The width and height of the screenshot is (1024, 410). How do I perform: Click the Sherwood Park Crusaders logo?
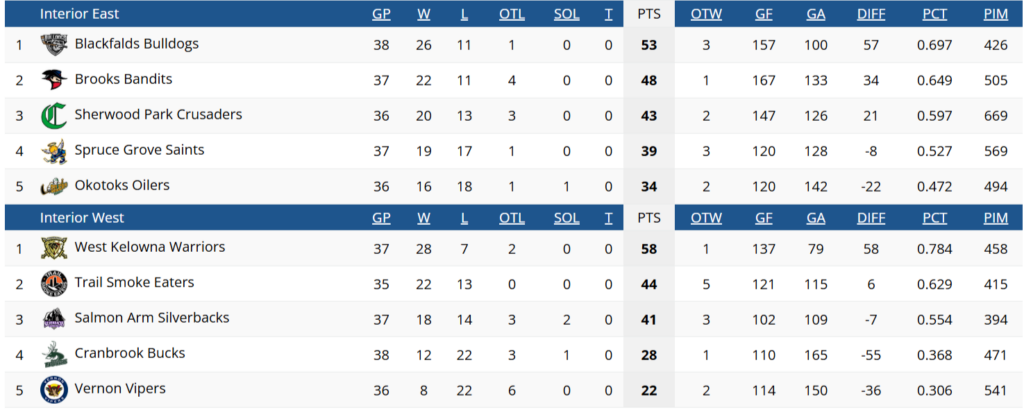[54, 116]
